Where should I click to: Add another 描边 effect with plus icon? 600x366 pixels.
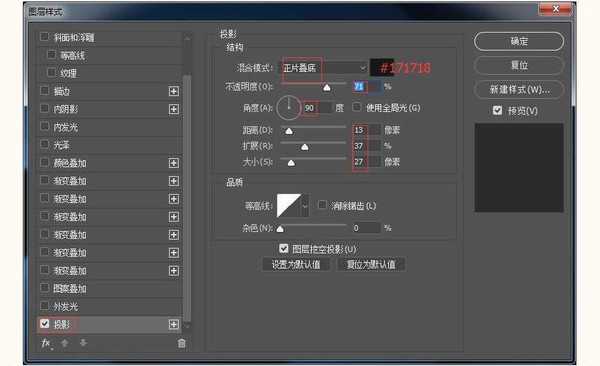point(174,91)
